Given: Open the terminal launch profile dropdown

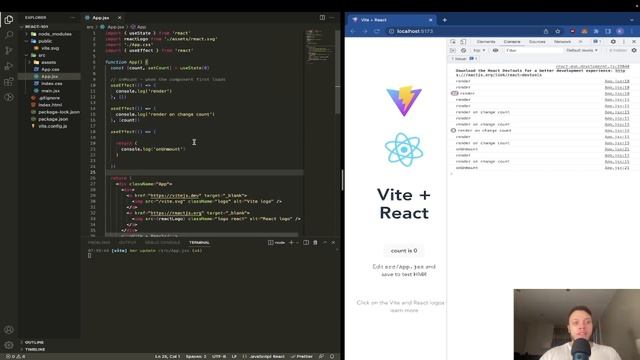Looking at the screenshot, I should point(298,242).
